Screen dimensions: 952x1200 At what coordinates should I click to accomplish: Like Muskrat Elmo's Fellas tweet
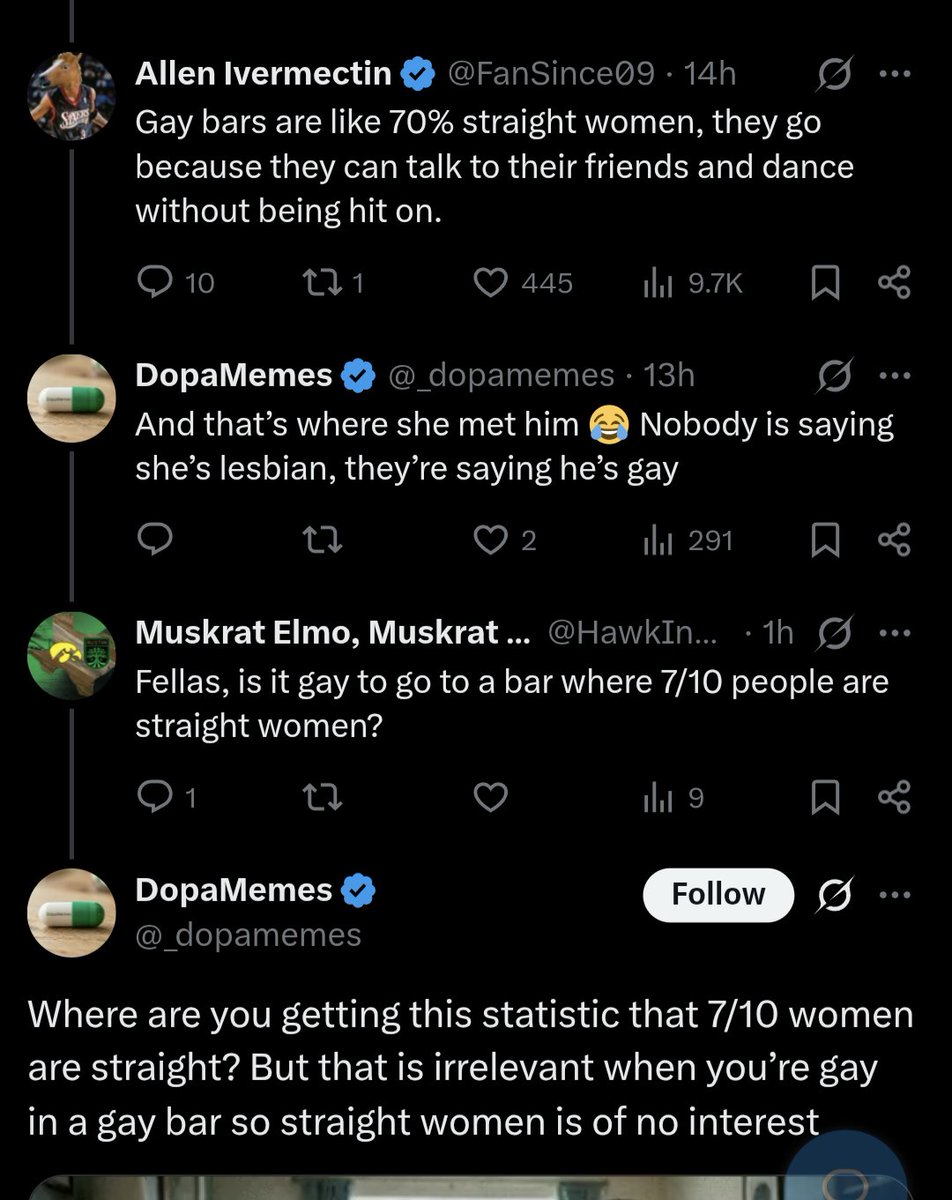[x=490, y=798]
